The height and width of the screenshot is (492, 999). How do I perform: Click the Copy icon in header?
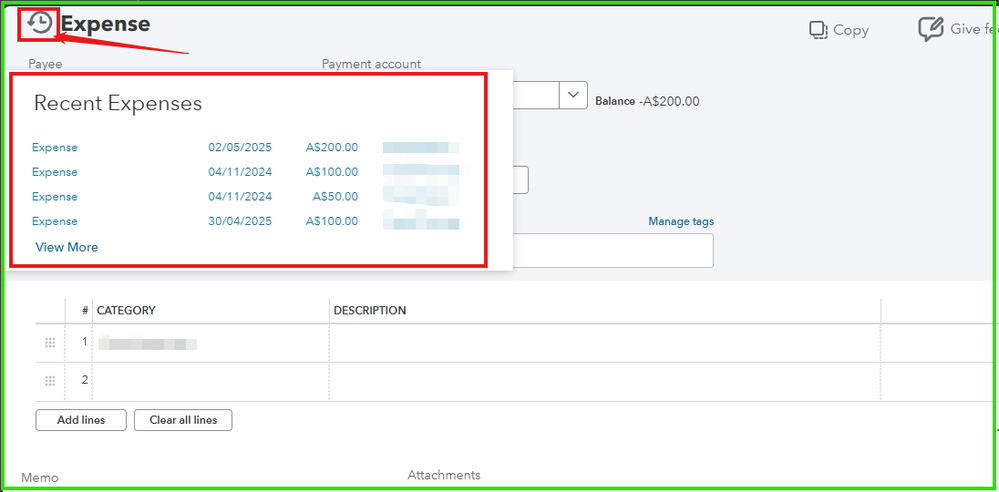(x=818, y=30)
